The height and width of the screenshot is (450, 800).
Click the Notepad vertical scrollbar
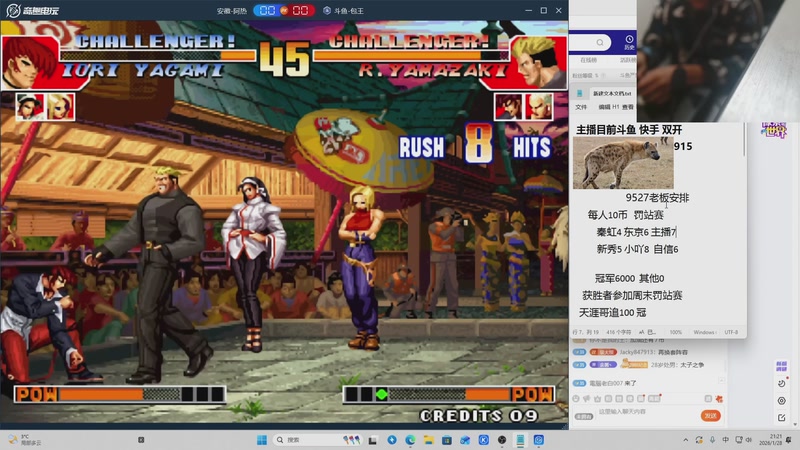(744, 140)
